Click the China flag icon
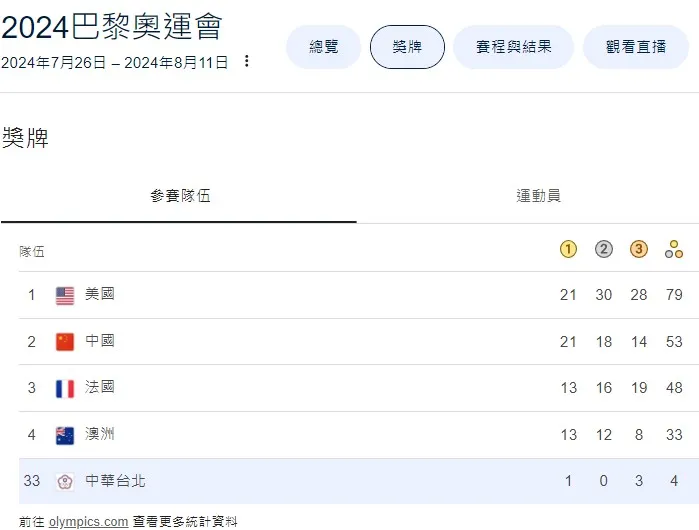The width and height of the screenshot is (699, 530). (x=65, y=342)
